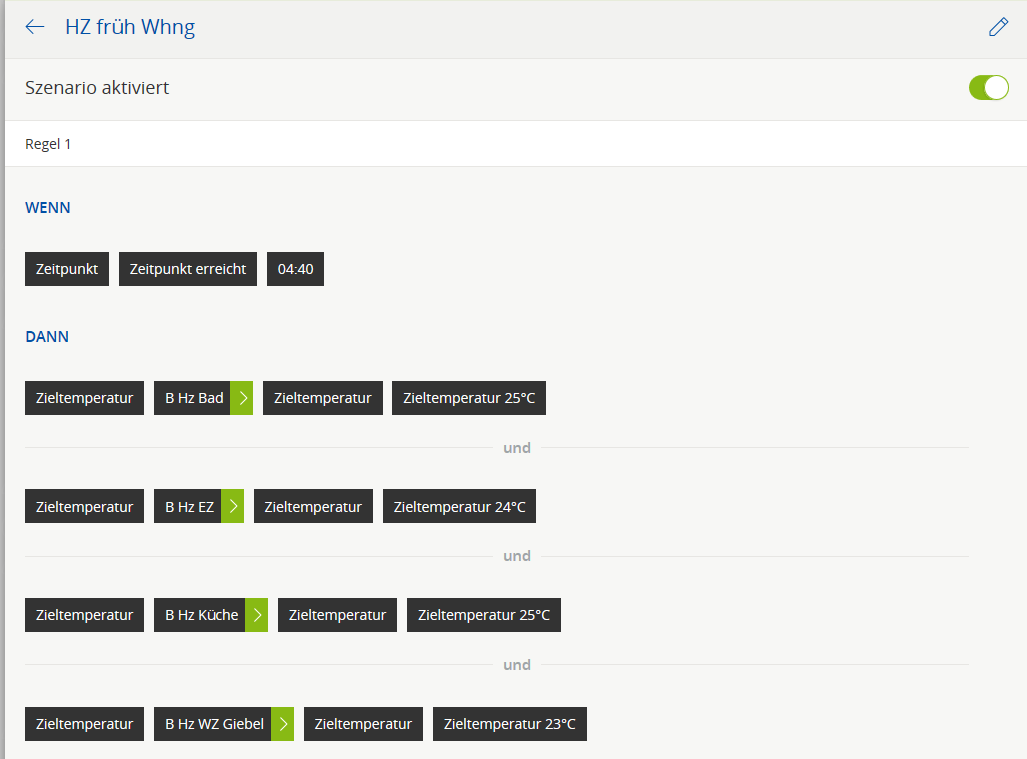Click the Zeitpunkt erreicht condition tag
This screenshot has height=759, width=1027.
tap(188, 269)
